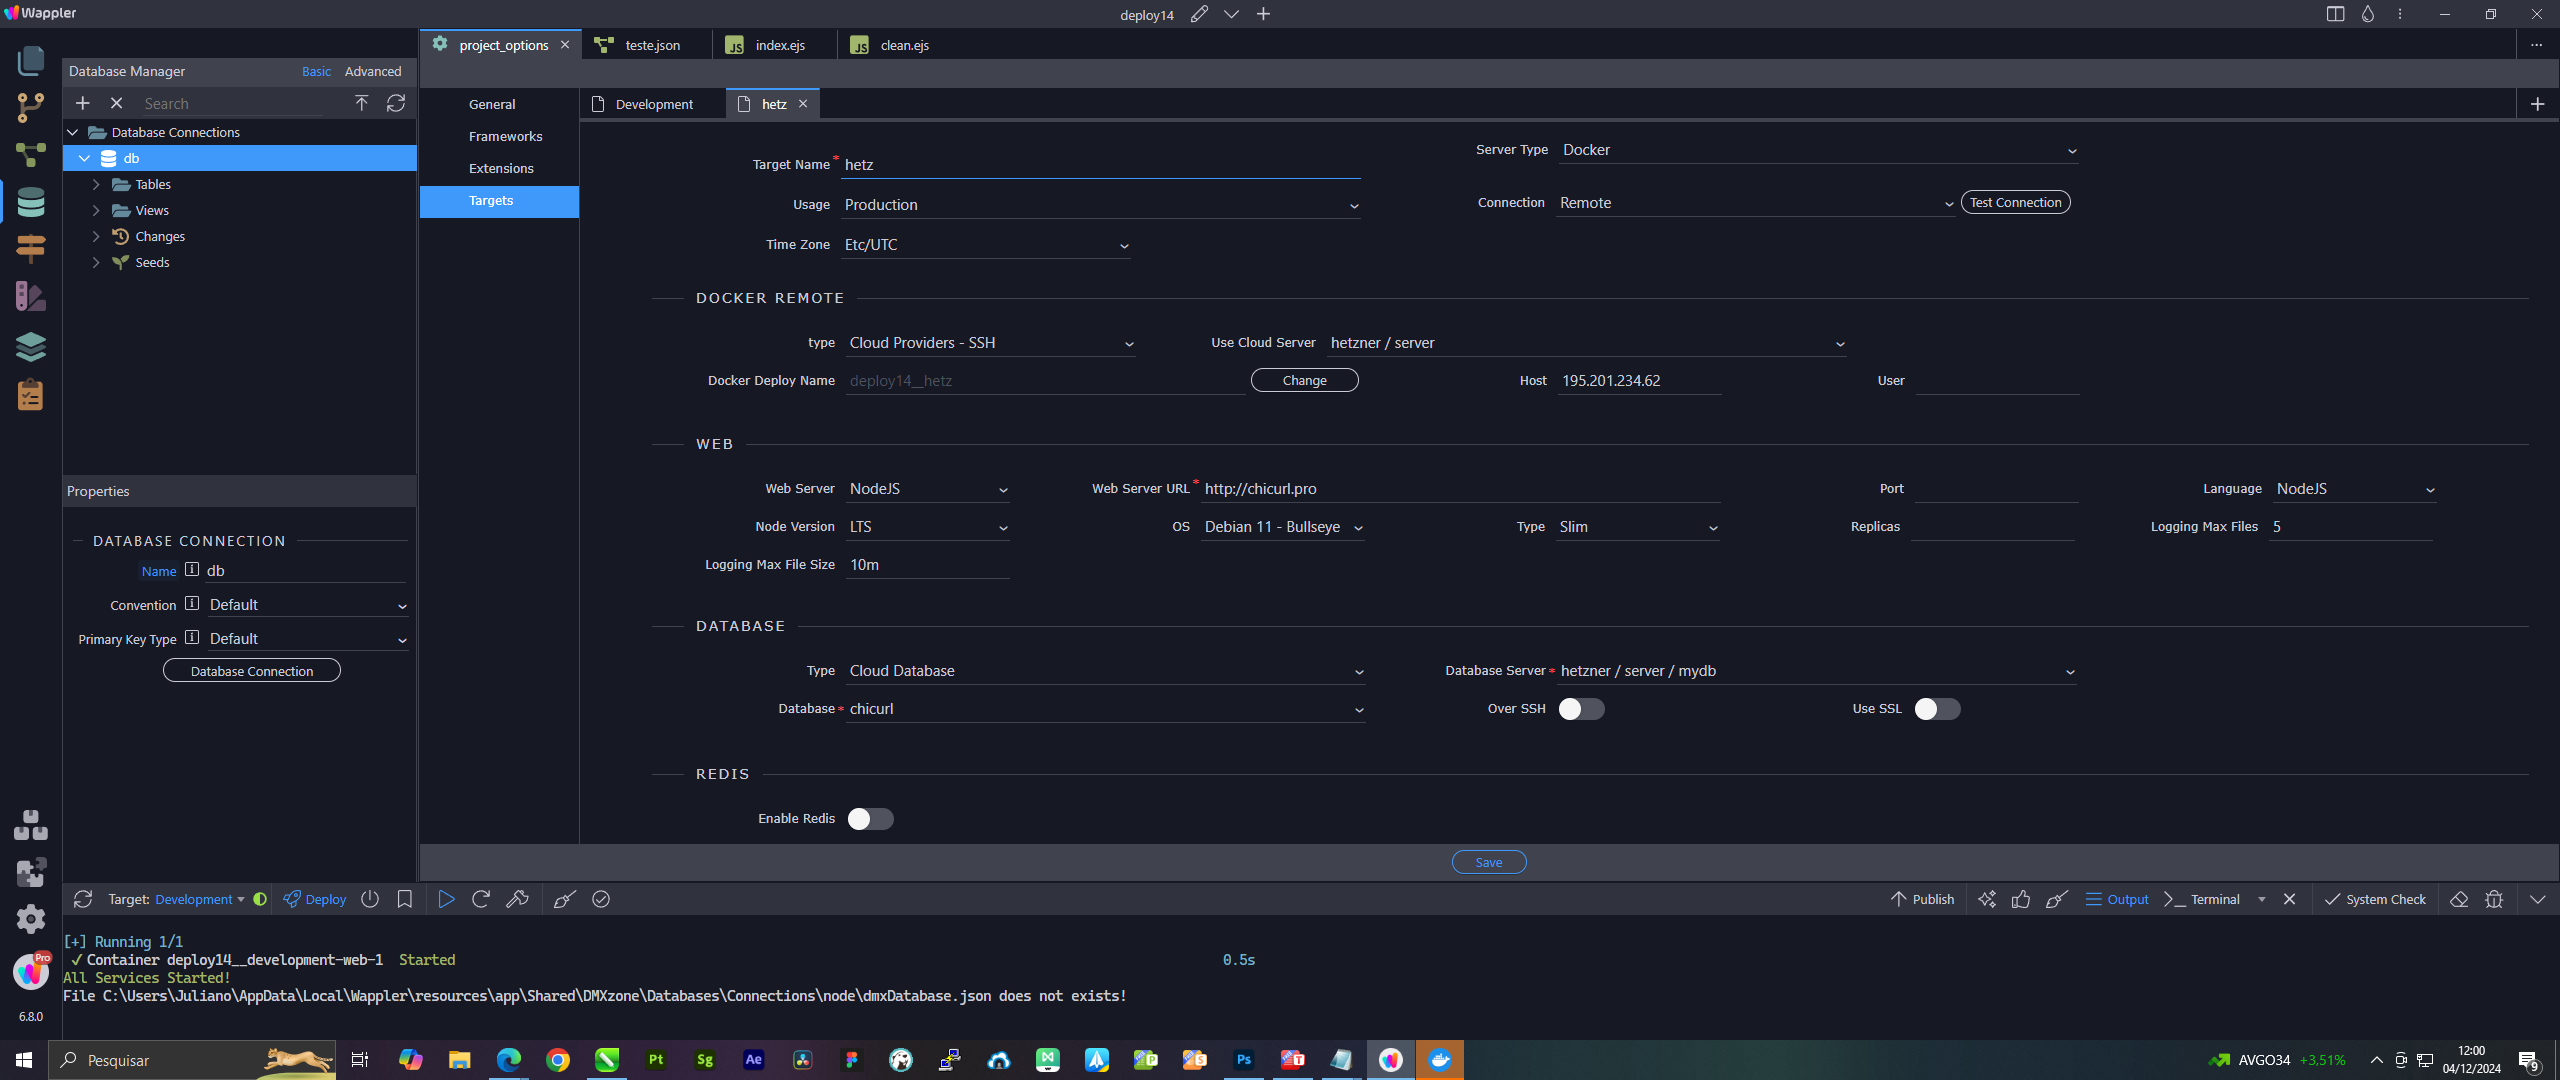Click the blue play icon in bottom toolbar

pyautogui.click(x=446, y=899)
